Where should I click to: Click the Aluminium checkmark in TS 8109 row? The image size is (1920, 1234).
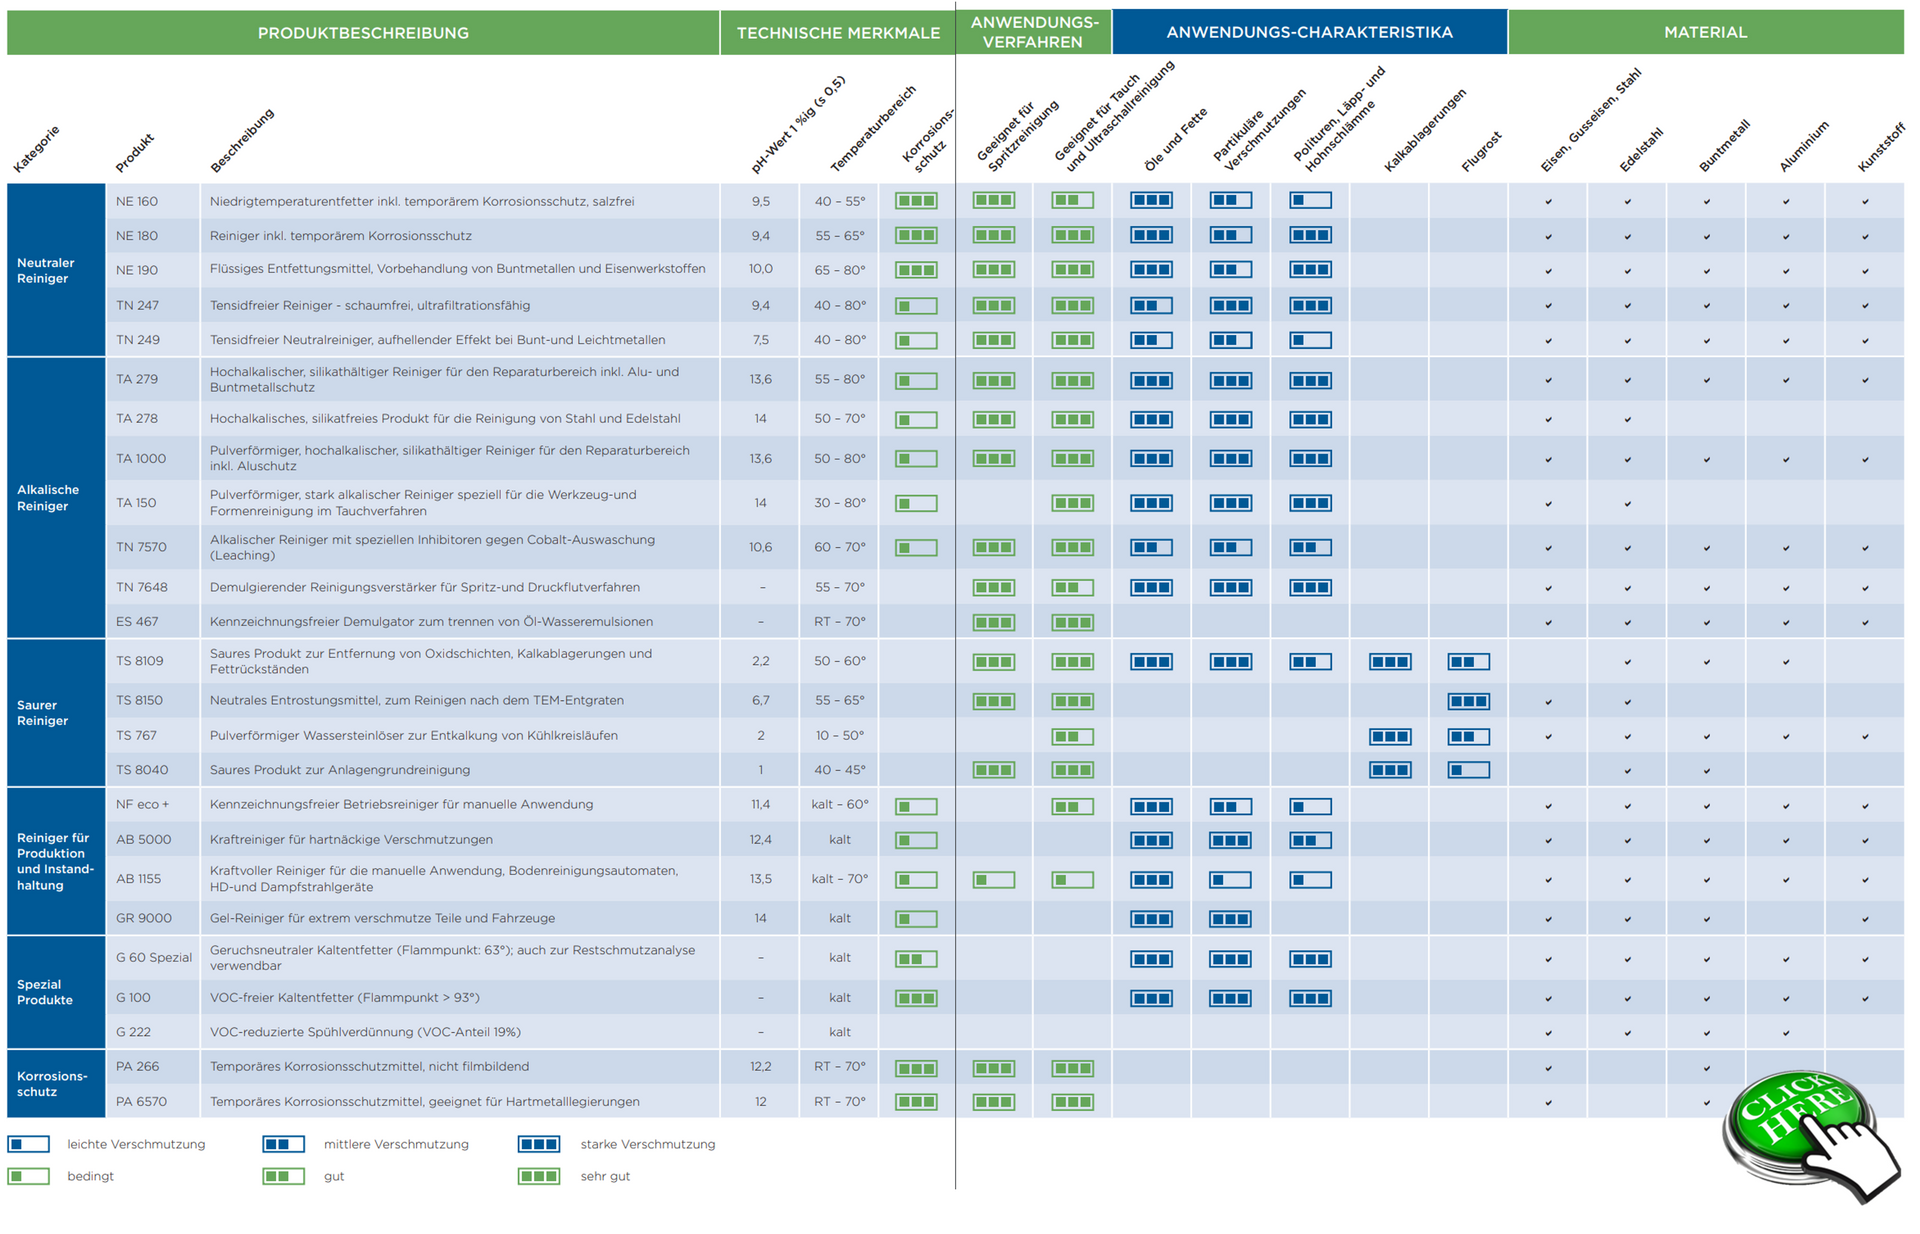tap(1786, 662)
